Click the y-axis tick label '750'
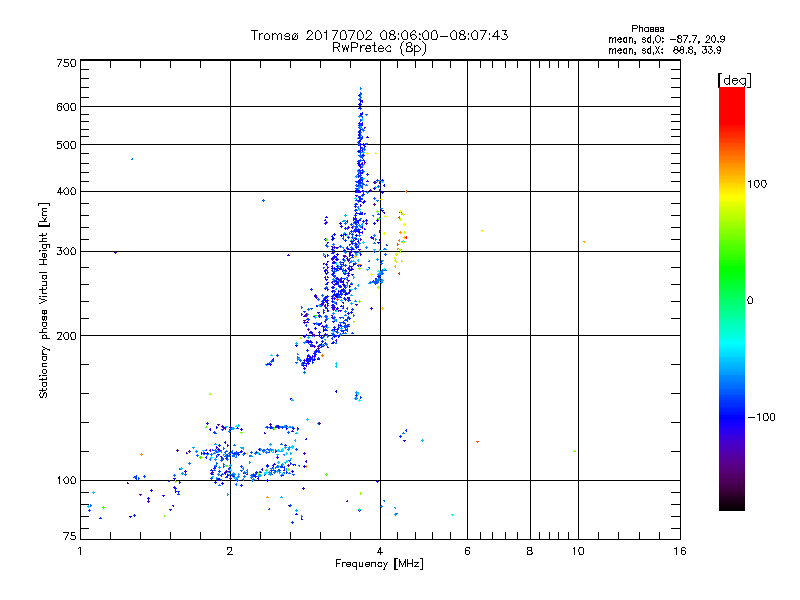The height and width of the screenshot is (600, 800). pos(66,63)
